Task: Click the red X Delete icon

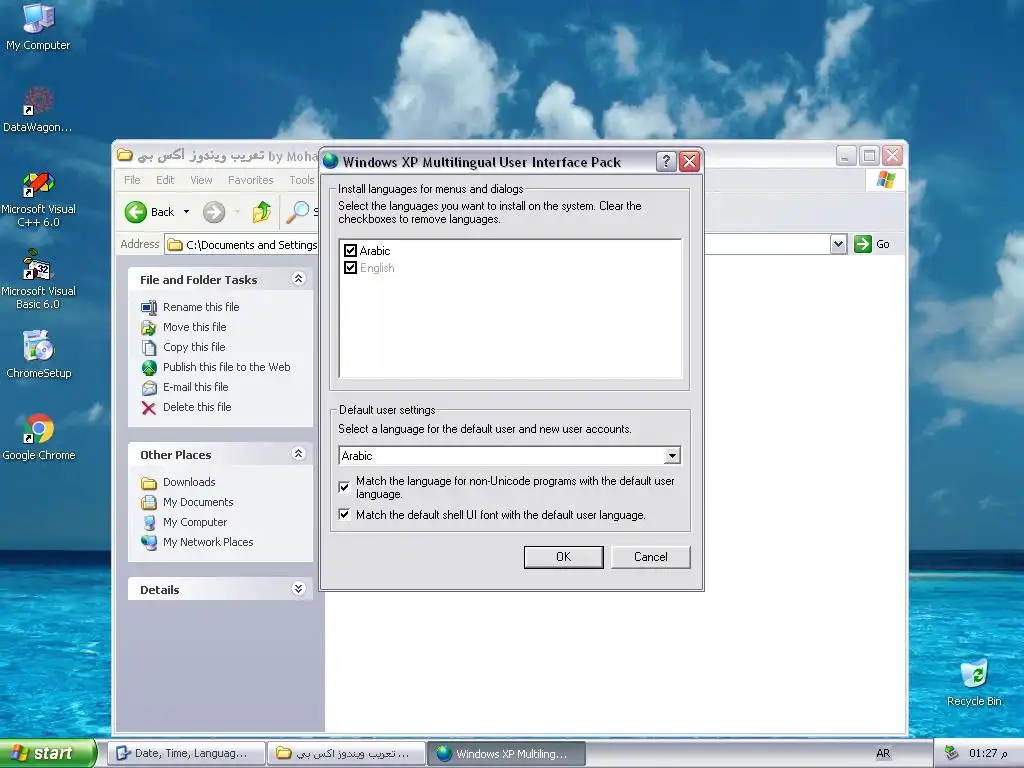Action: click(149, 408)
